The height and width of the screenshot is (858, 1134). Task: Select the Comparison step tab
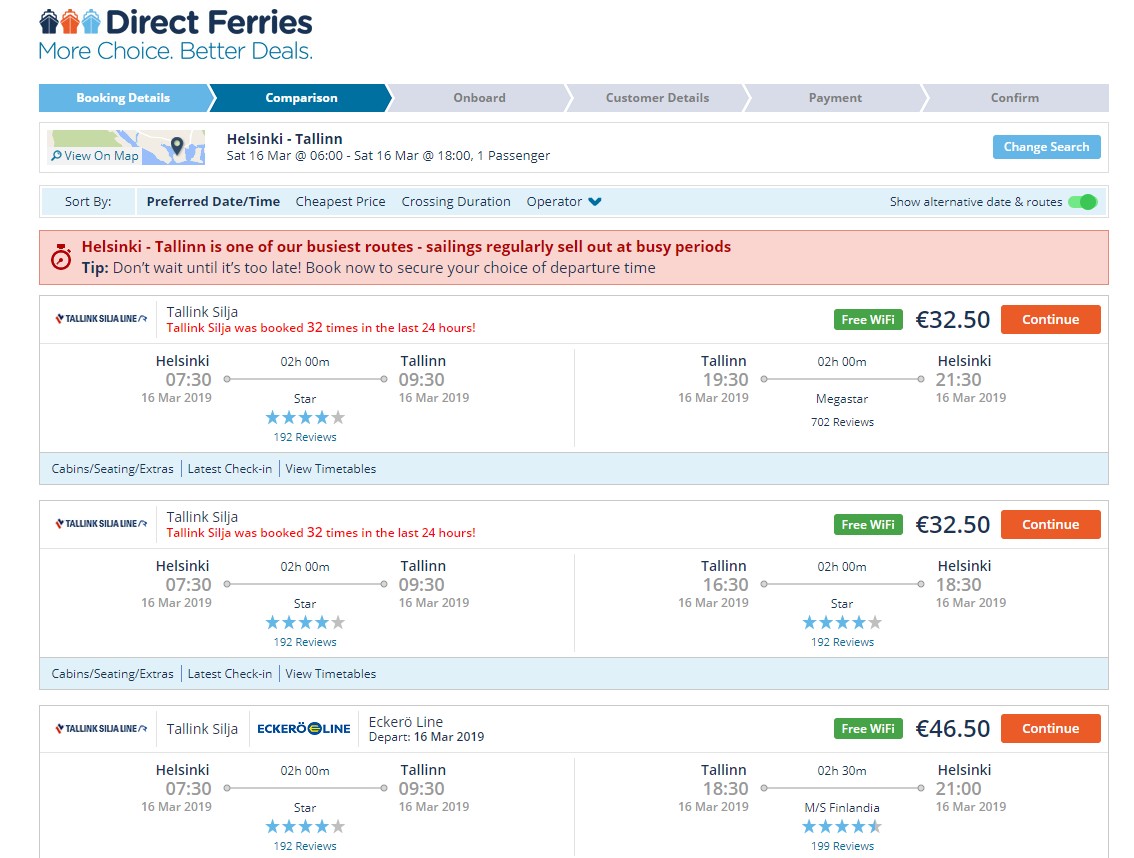click(x=301, y=98)
